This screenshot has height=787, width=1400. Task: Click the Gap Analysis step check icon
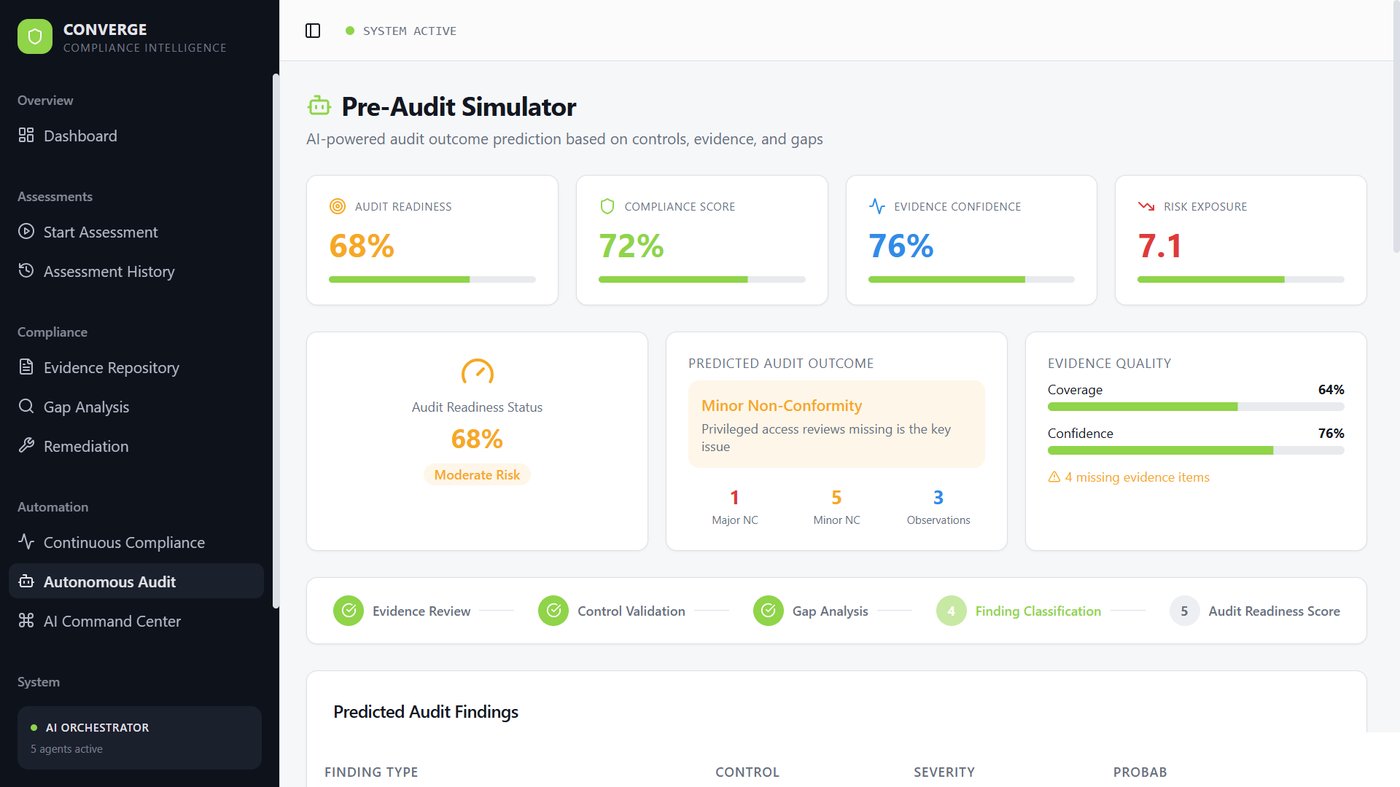click(x=768, y=610)
